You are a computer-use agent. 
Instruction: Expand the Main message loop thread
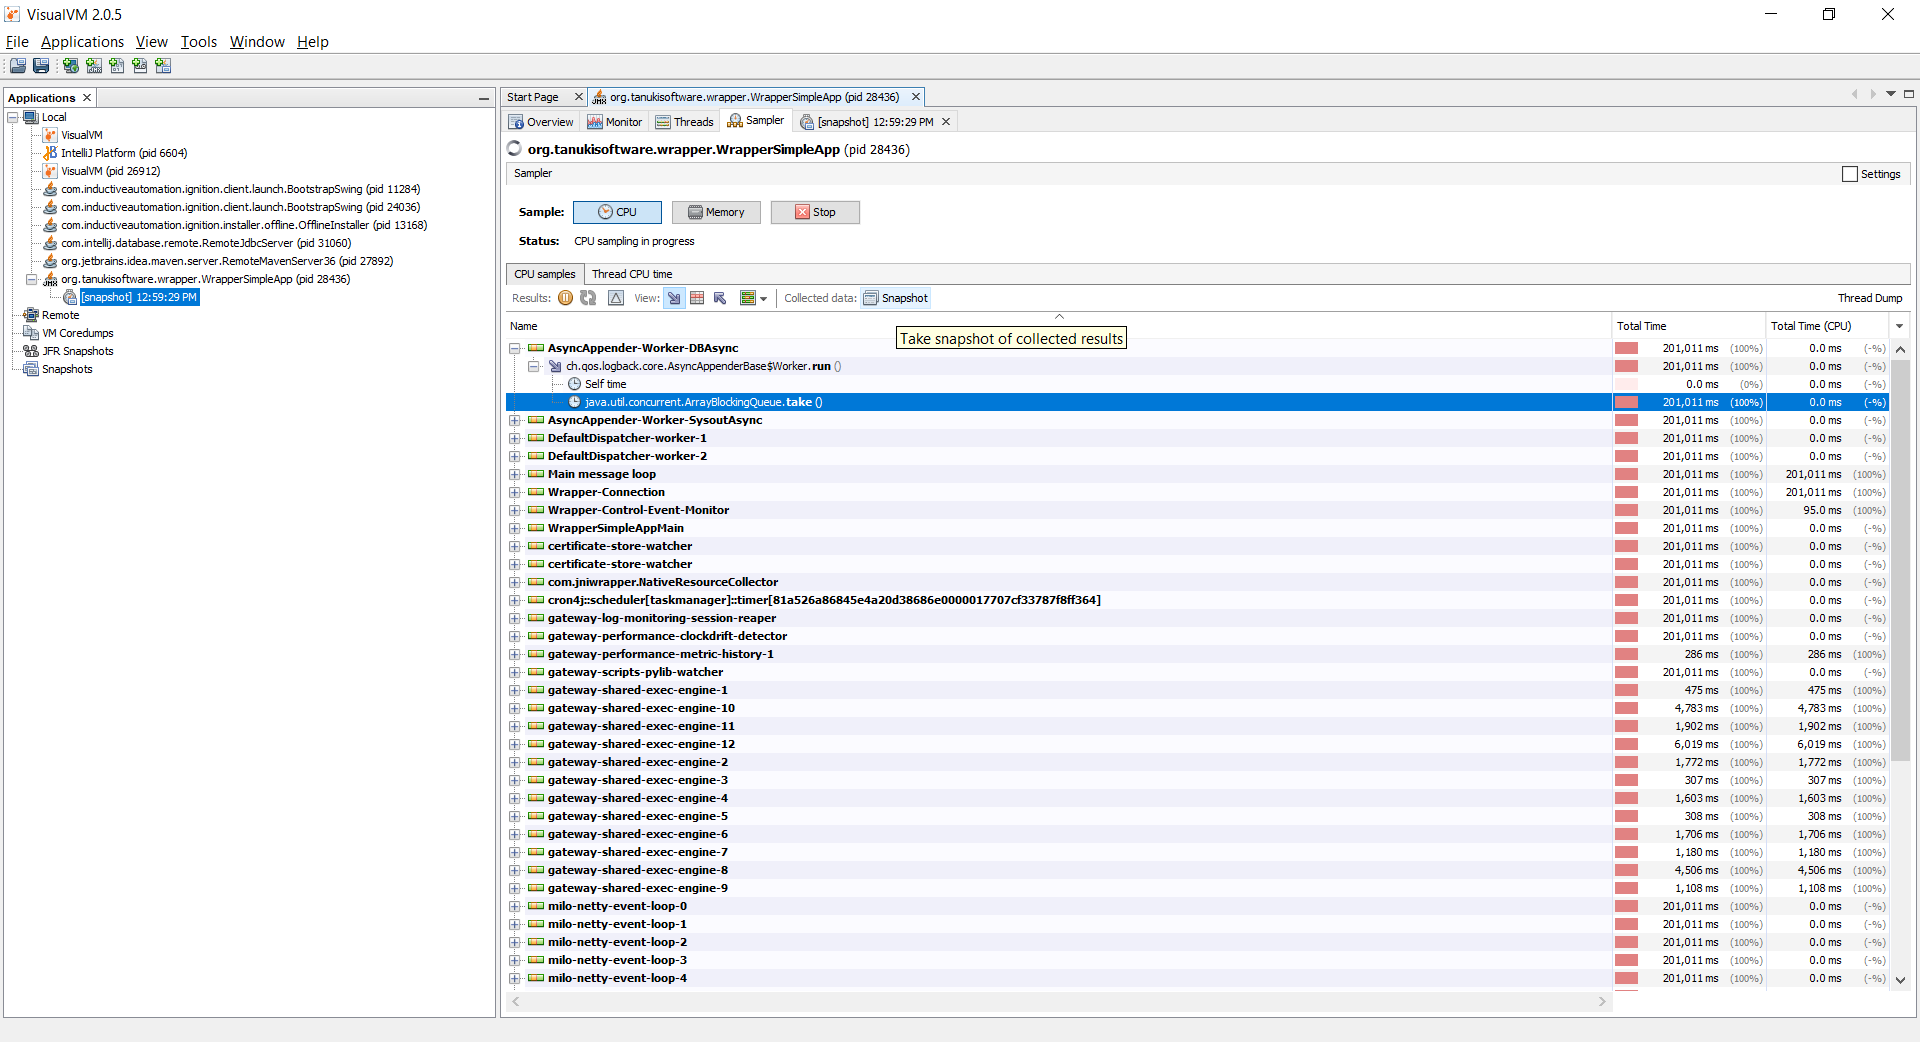coord(515,474)
